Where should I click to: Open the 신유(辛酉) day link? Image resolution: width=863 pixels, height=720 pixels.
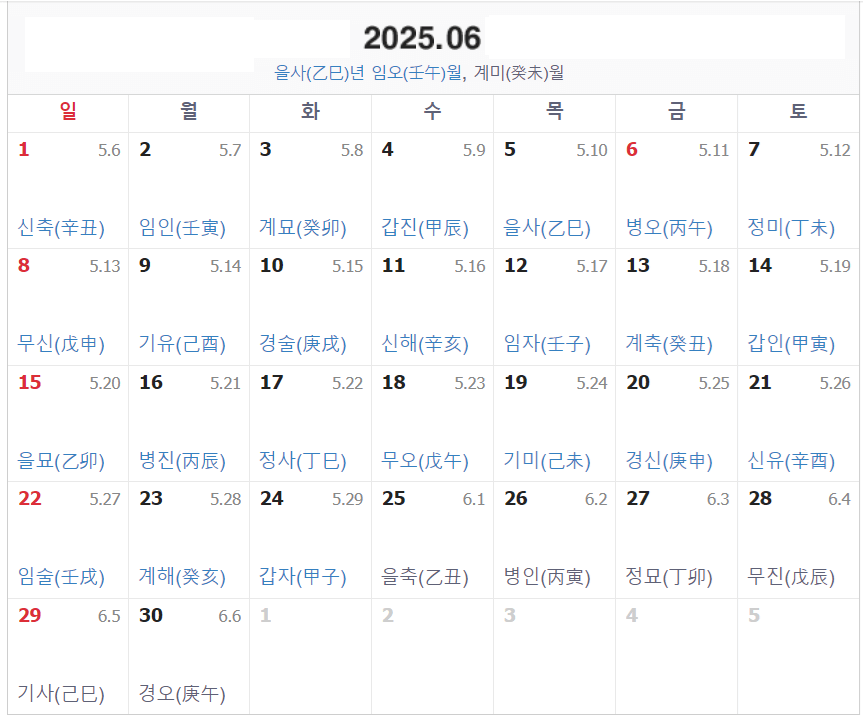(x=791, y=460)
